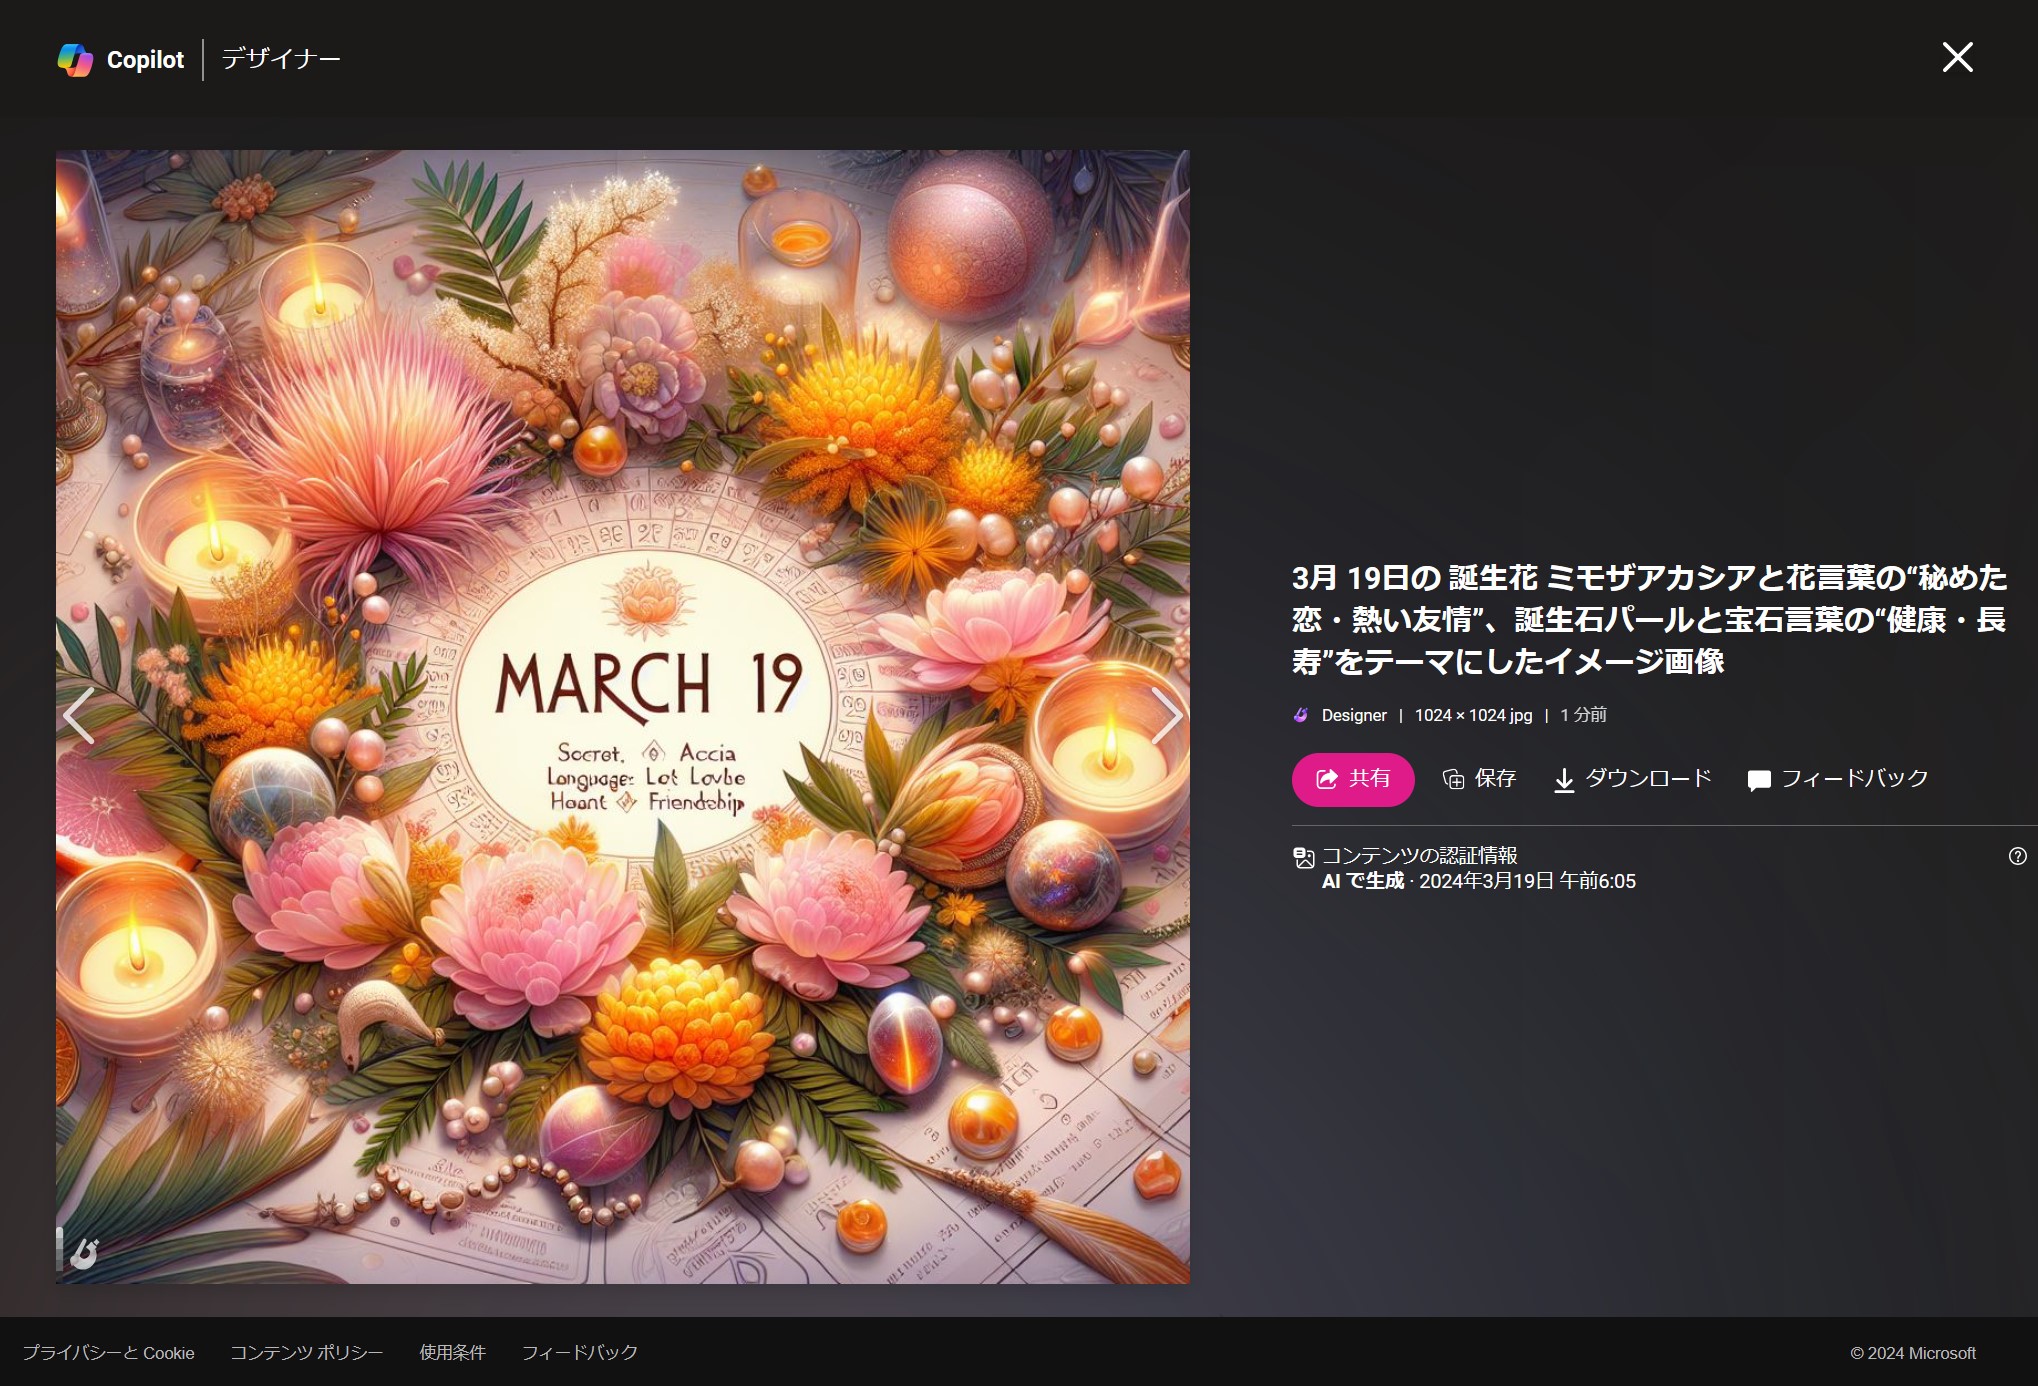Viewport: 2038px width, 1386px height.
Task: Save image using the 保存 icon
Action: pos(1479,779)
